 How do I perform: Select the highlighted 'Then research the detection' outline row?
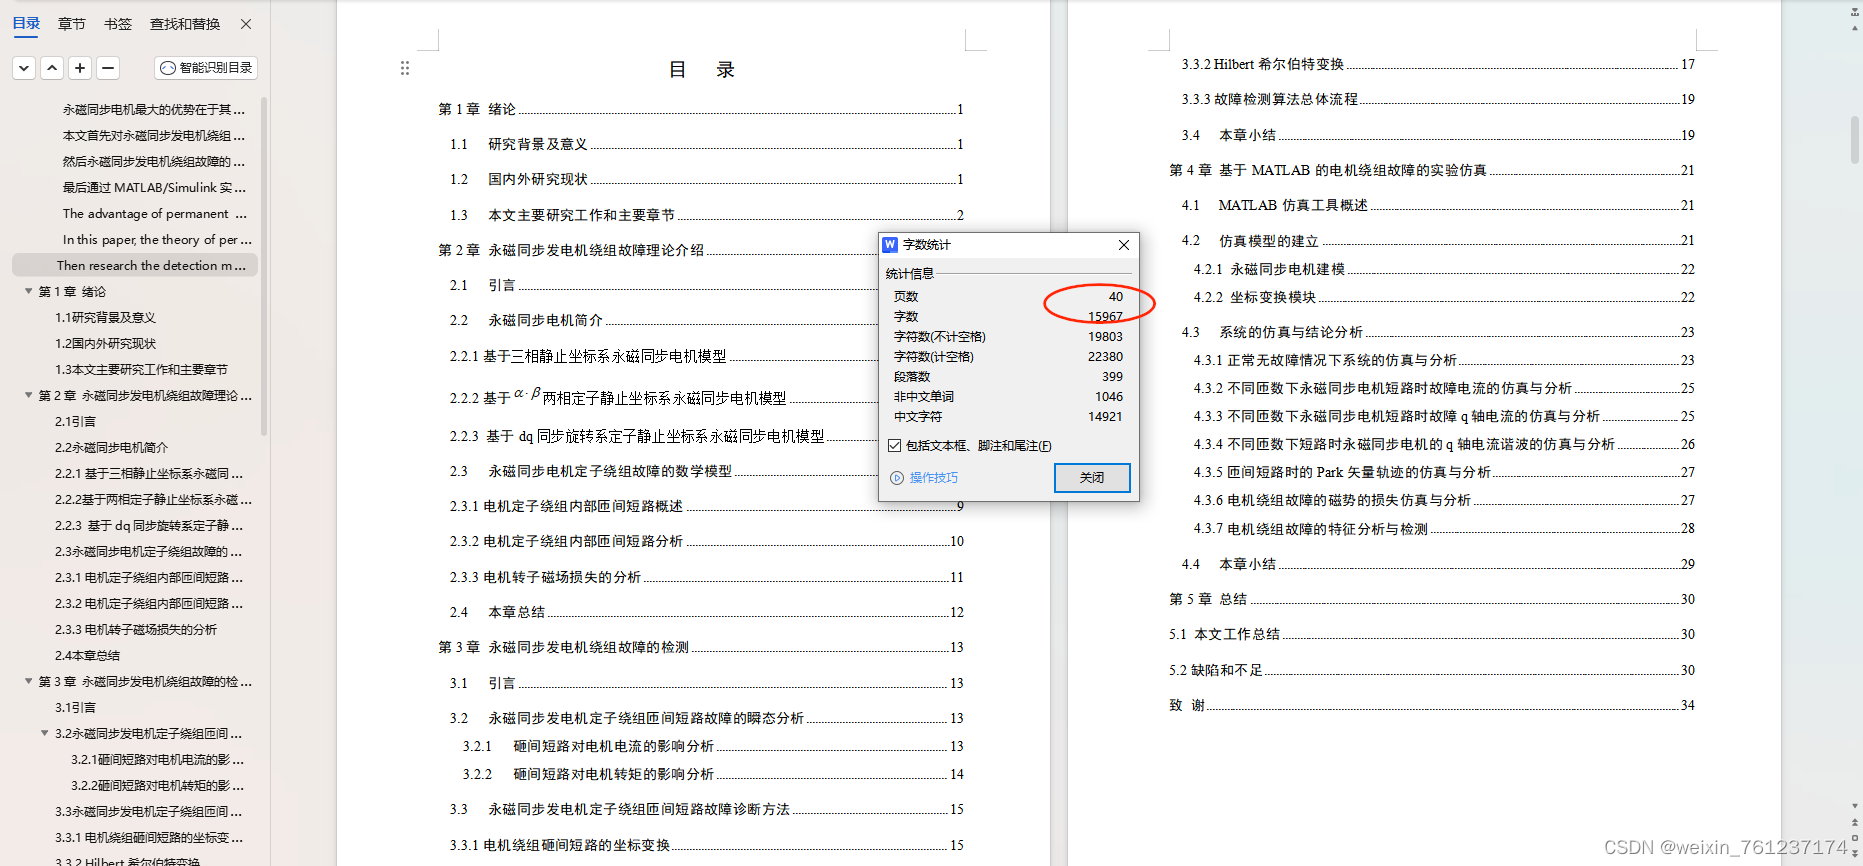[135, 265]
